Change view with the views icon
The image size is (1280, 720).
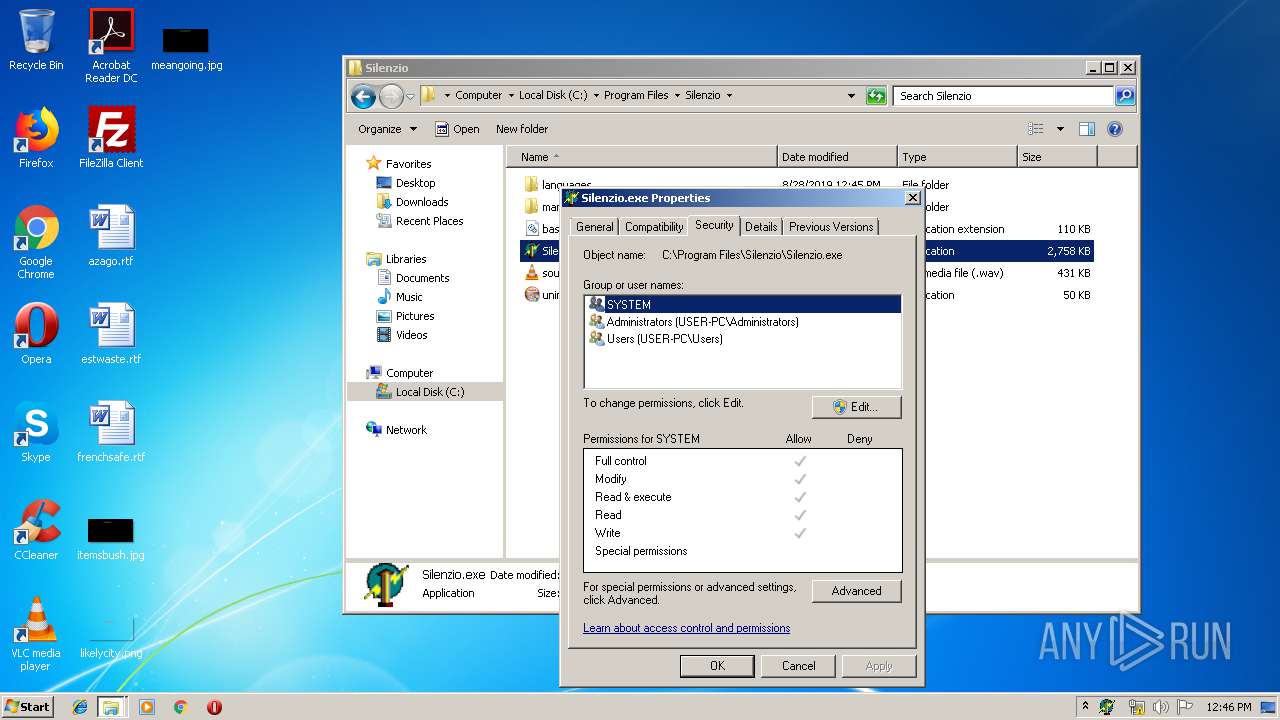[1036, 129]
